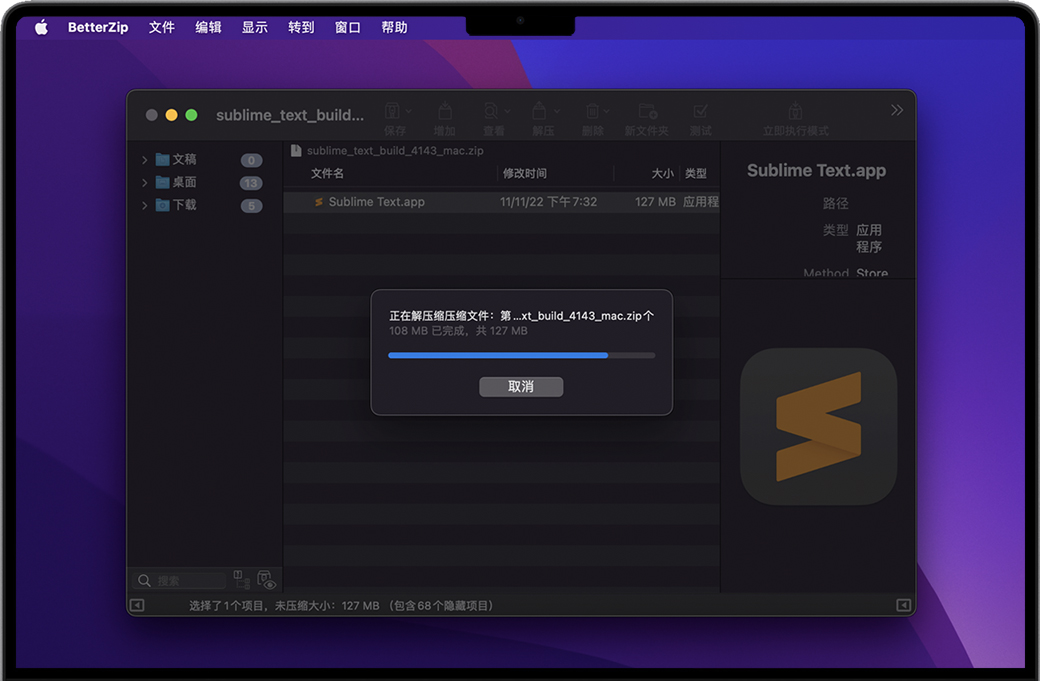The height and width of the screenshot is (681, 1040).
Task: Open the 文件 menu in menu bar
Action: pos(162,27)
